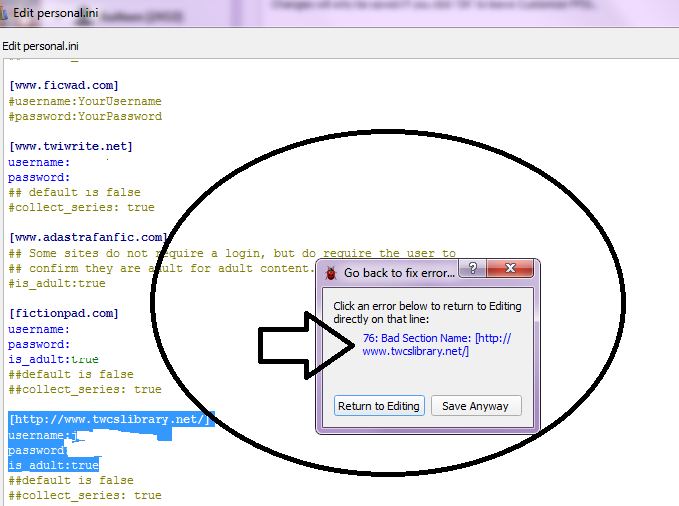
Task: Click username line under fictionpad section
Action: (39, 329)
